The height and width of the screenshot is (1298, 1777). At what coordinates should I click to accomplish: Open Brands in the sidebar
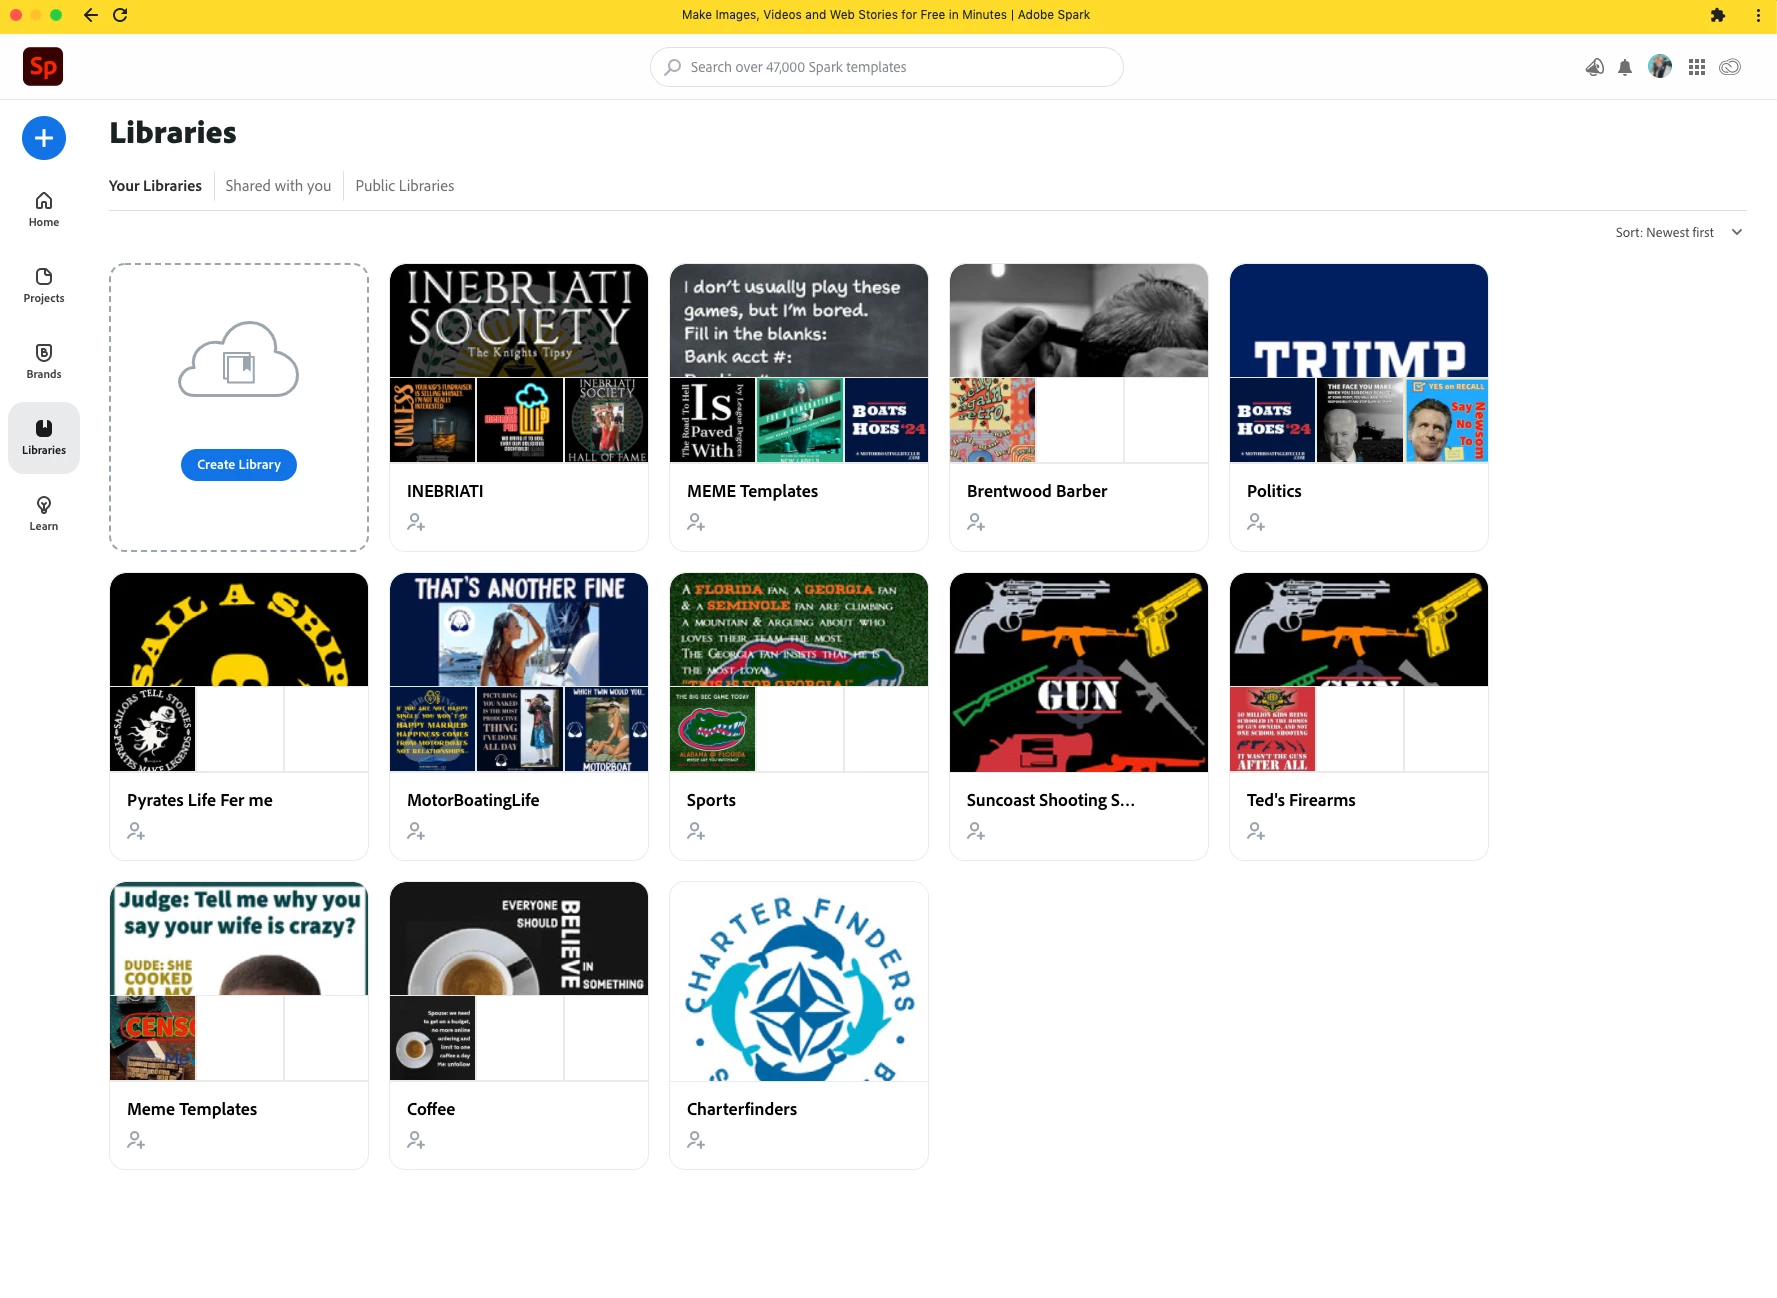click(44, 362)
